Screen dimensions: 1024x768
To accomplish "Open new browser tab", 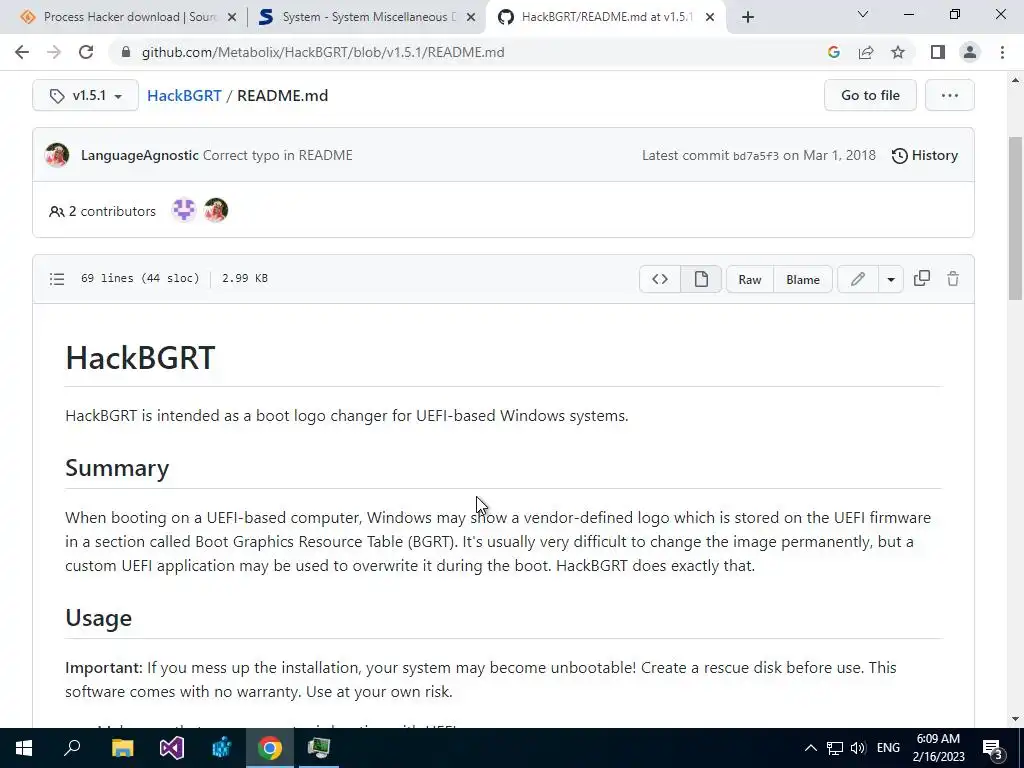I will coord(748,17).
